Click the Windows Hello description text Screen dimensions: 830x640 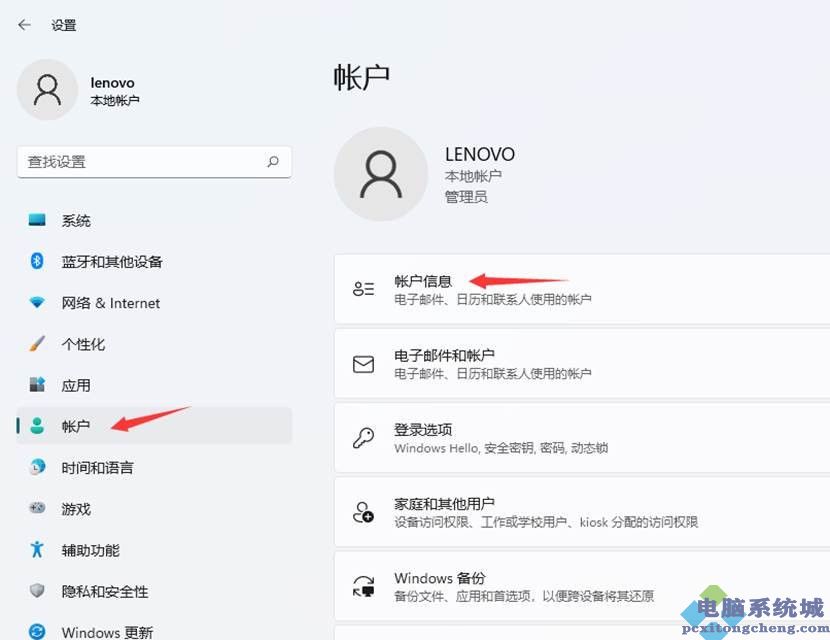(x=501, y=448)
